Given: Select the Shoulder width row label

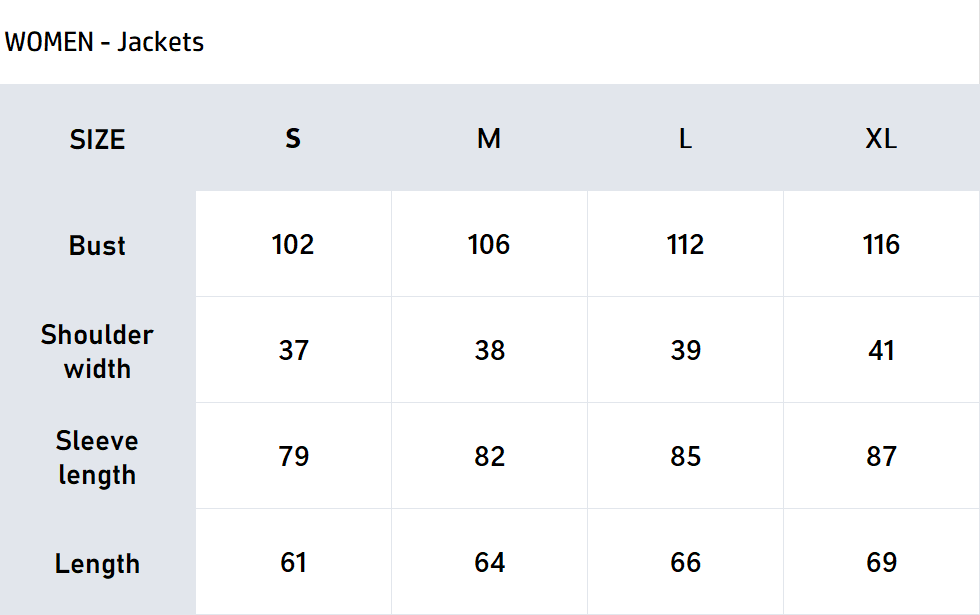Looking at the screenshot, I should (x=97, y=351).
